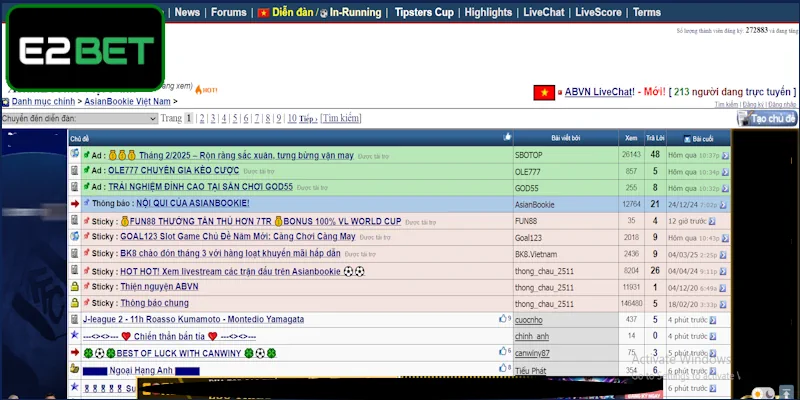Click the Vietnam flag next to ABVN LiveChat

pyautogui.click(x=544, y=92)
